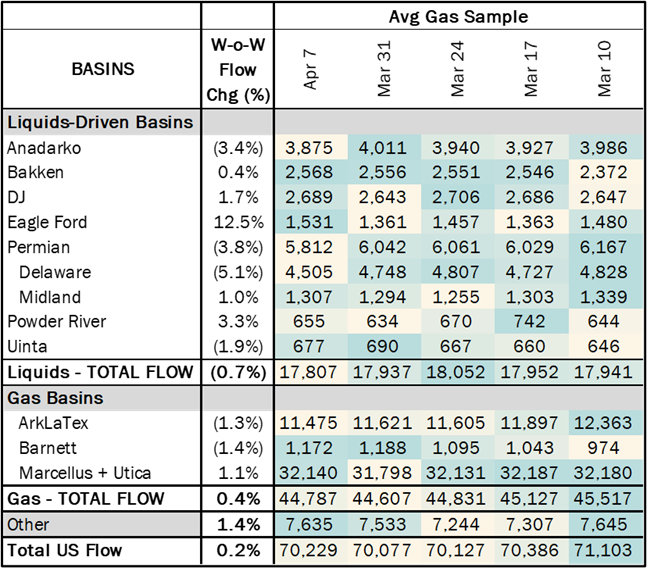Select Marcellus + Utica Mar 31 value '31,798'
Screen dimensions: 647x568
pos(382,473)
